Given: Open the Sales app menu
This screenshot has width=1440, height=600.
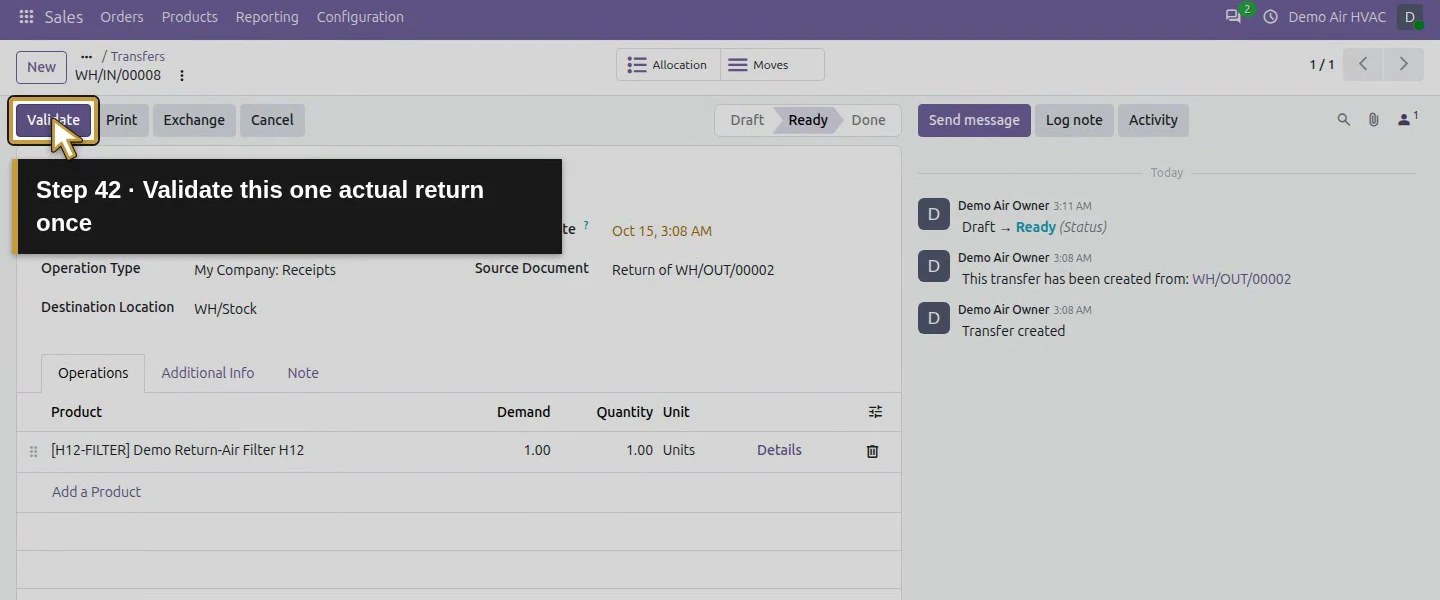Looking at the screenshot, I should pyautogui.click(x=64, y=17).
